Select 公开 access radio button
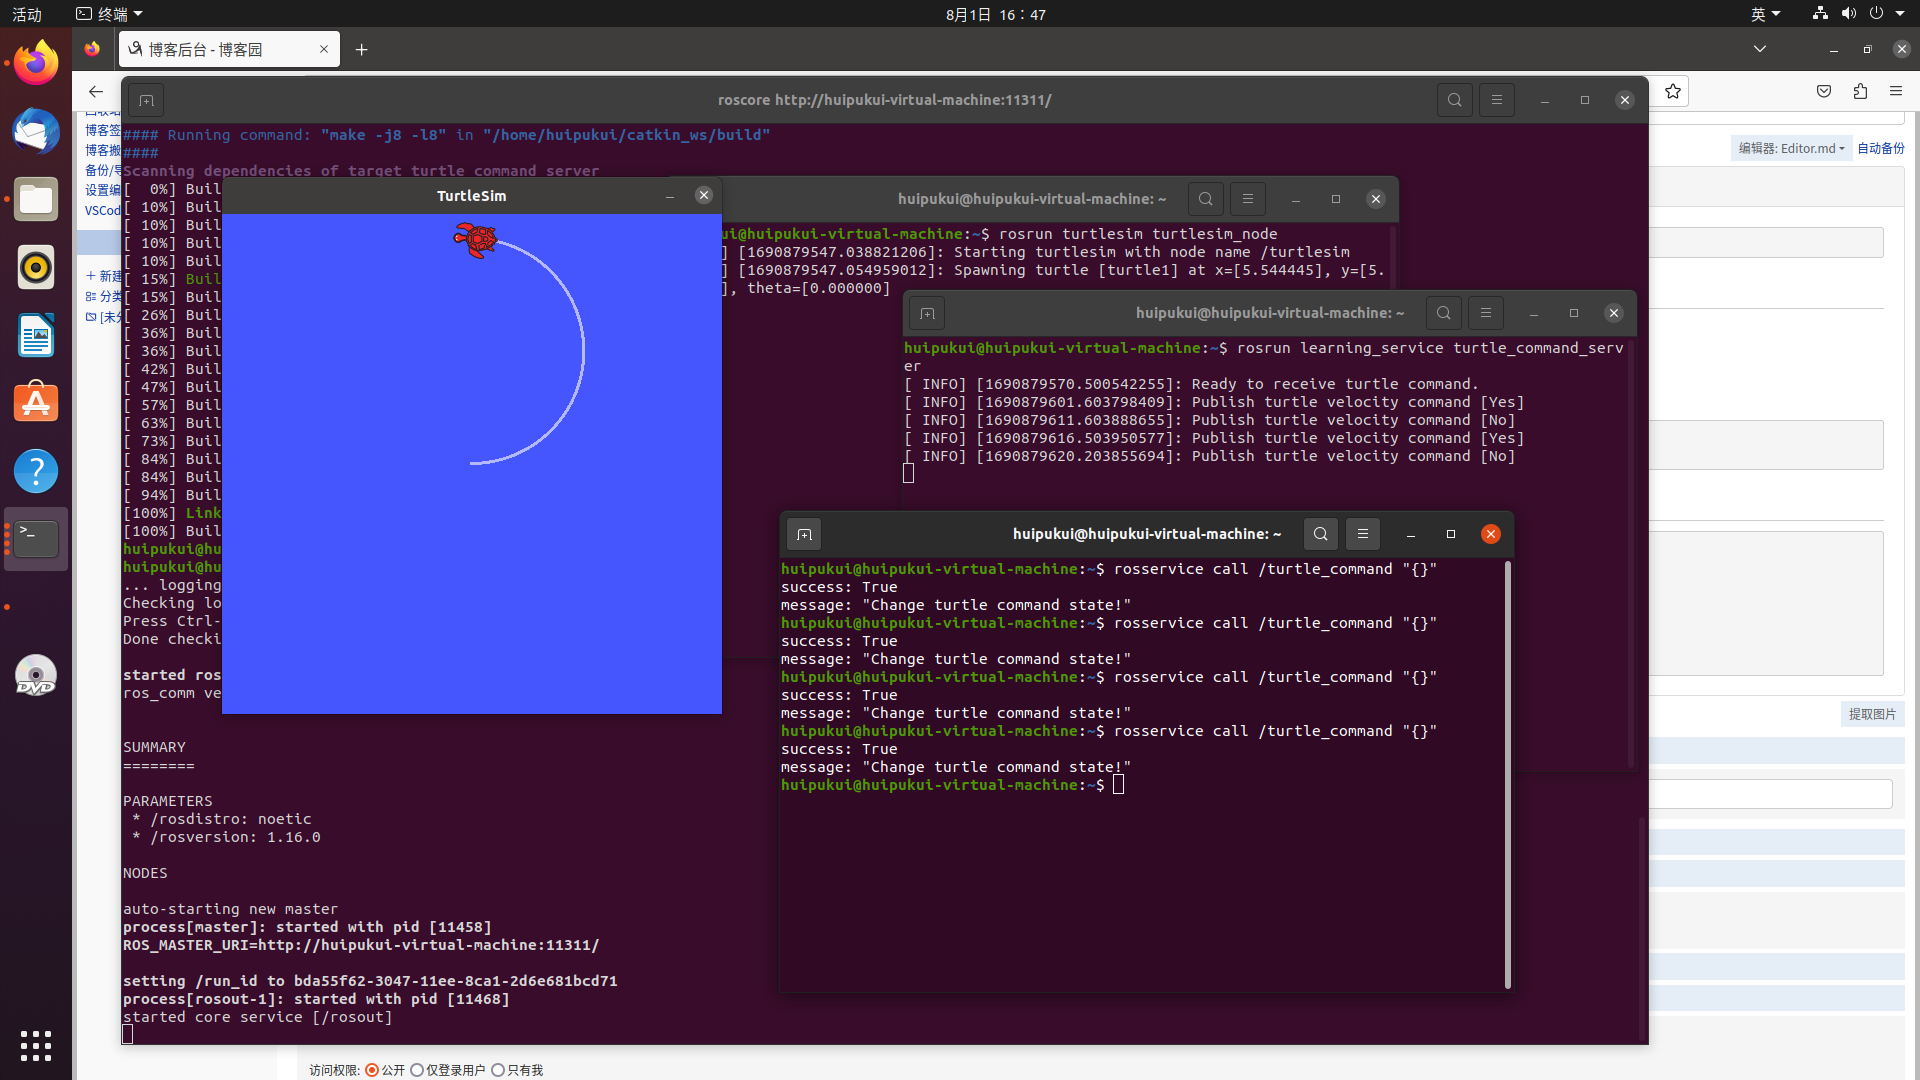1920x1080 pixels. (372, 1070)
